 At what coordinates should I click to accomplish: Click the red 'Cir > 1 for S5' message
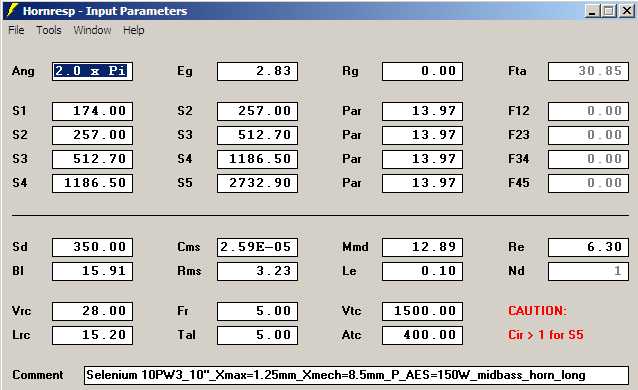point(546,335)
